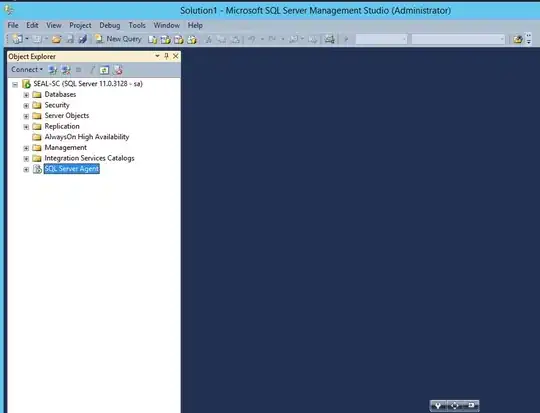
Task: Toggle Object Explorer auto-hide pin
Action: click(166, 56)
